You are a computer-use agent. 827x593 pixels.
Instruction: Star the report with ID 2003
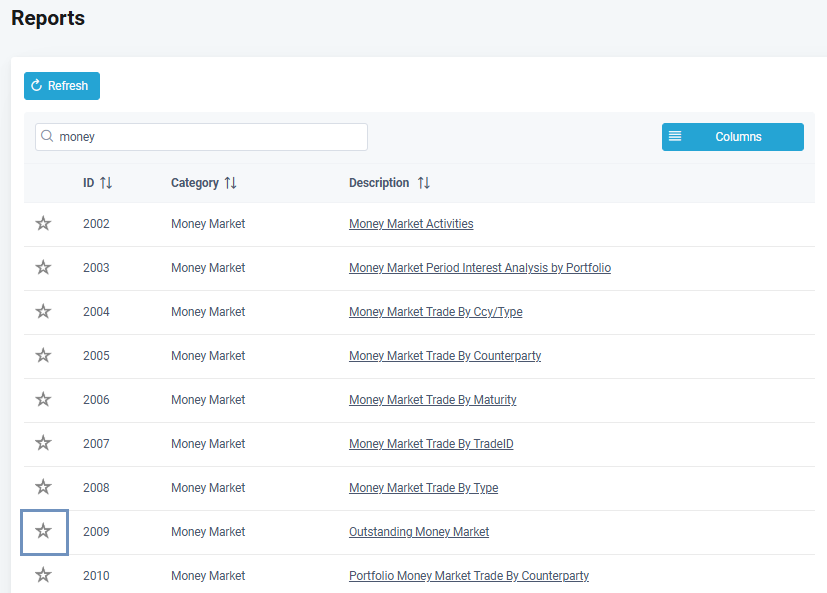pyautogui.click(x=43, y=268)
